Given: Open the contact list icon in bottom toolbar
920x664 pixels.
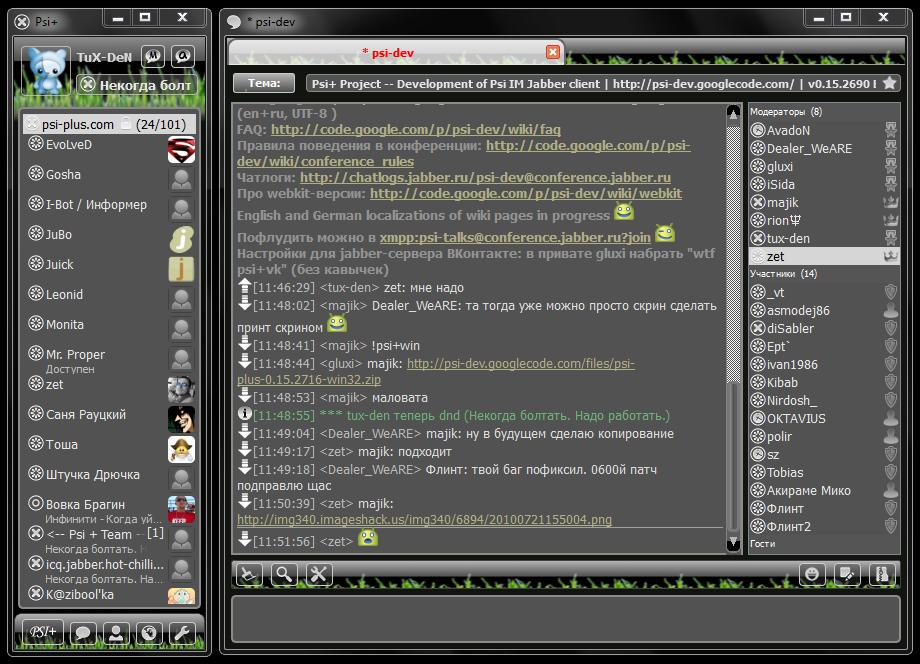Looking at the screenshot, I should [118, 632].
